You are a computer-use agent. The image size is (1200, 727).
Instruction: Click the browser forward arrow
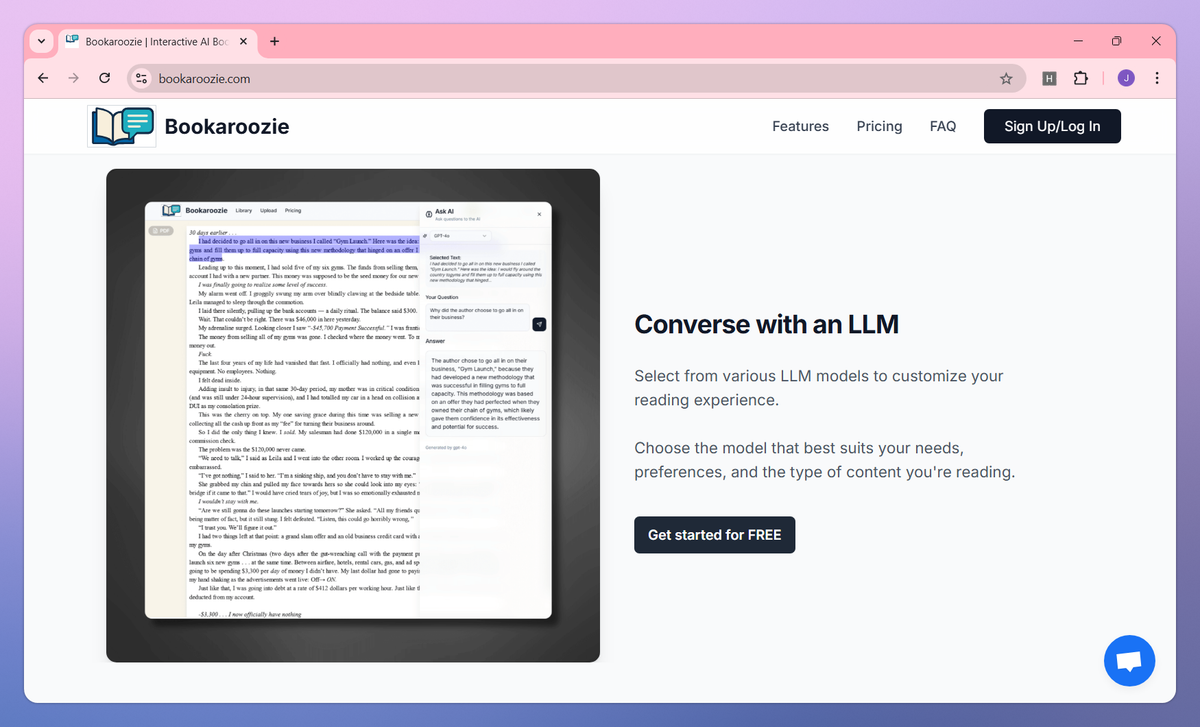[73, 78]
